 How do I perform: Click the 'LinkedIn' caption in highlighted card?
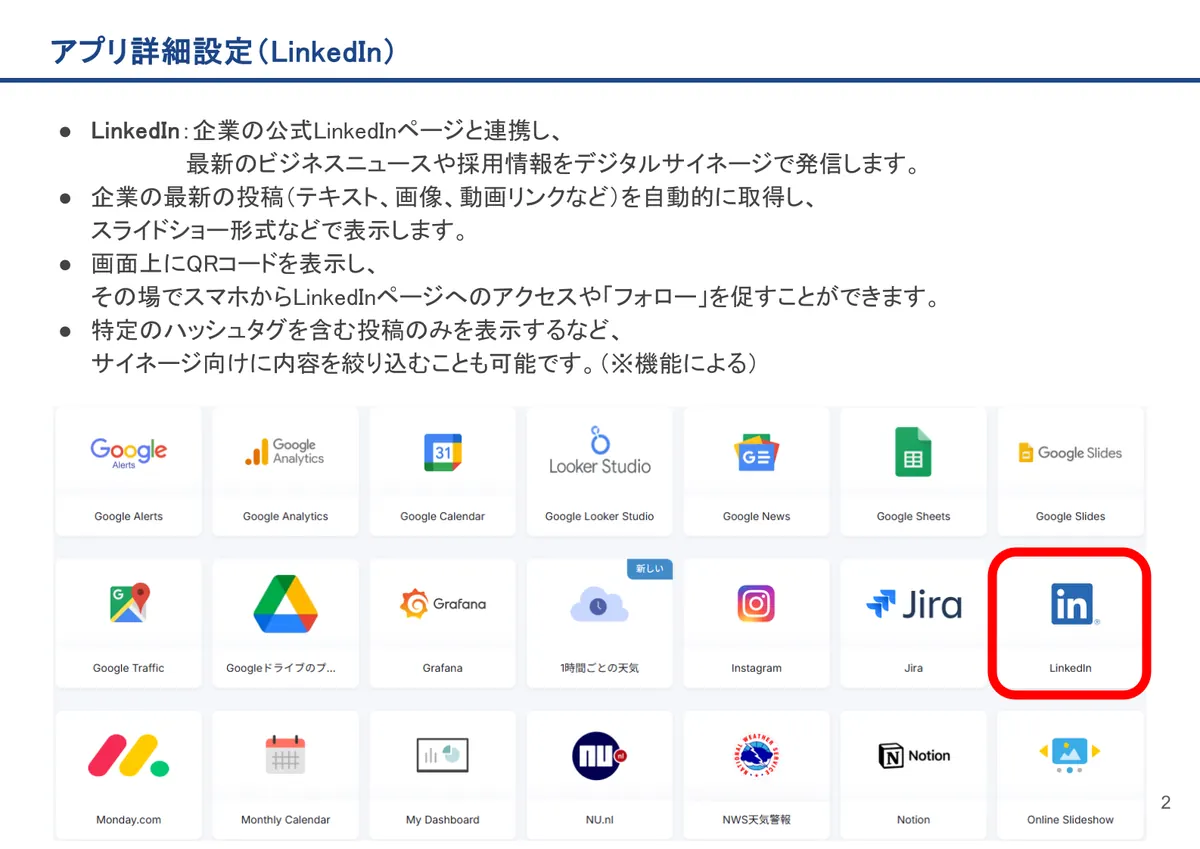click(1070, 668)
